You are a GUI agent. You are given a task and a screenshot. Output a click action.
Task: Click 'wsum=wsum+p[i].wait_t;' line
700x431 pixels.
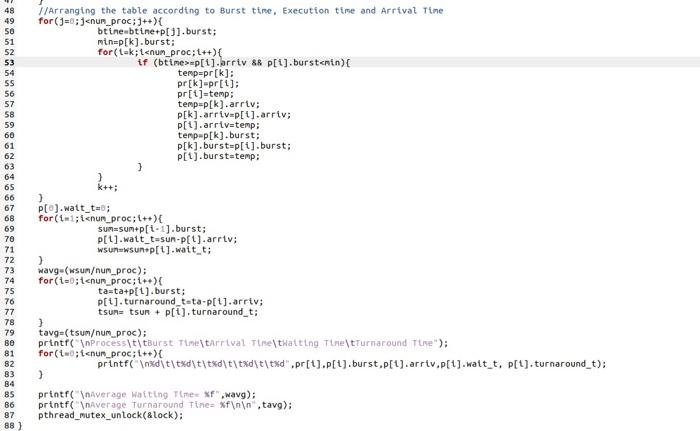(x=154, y=250)
